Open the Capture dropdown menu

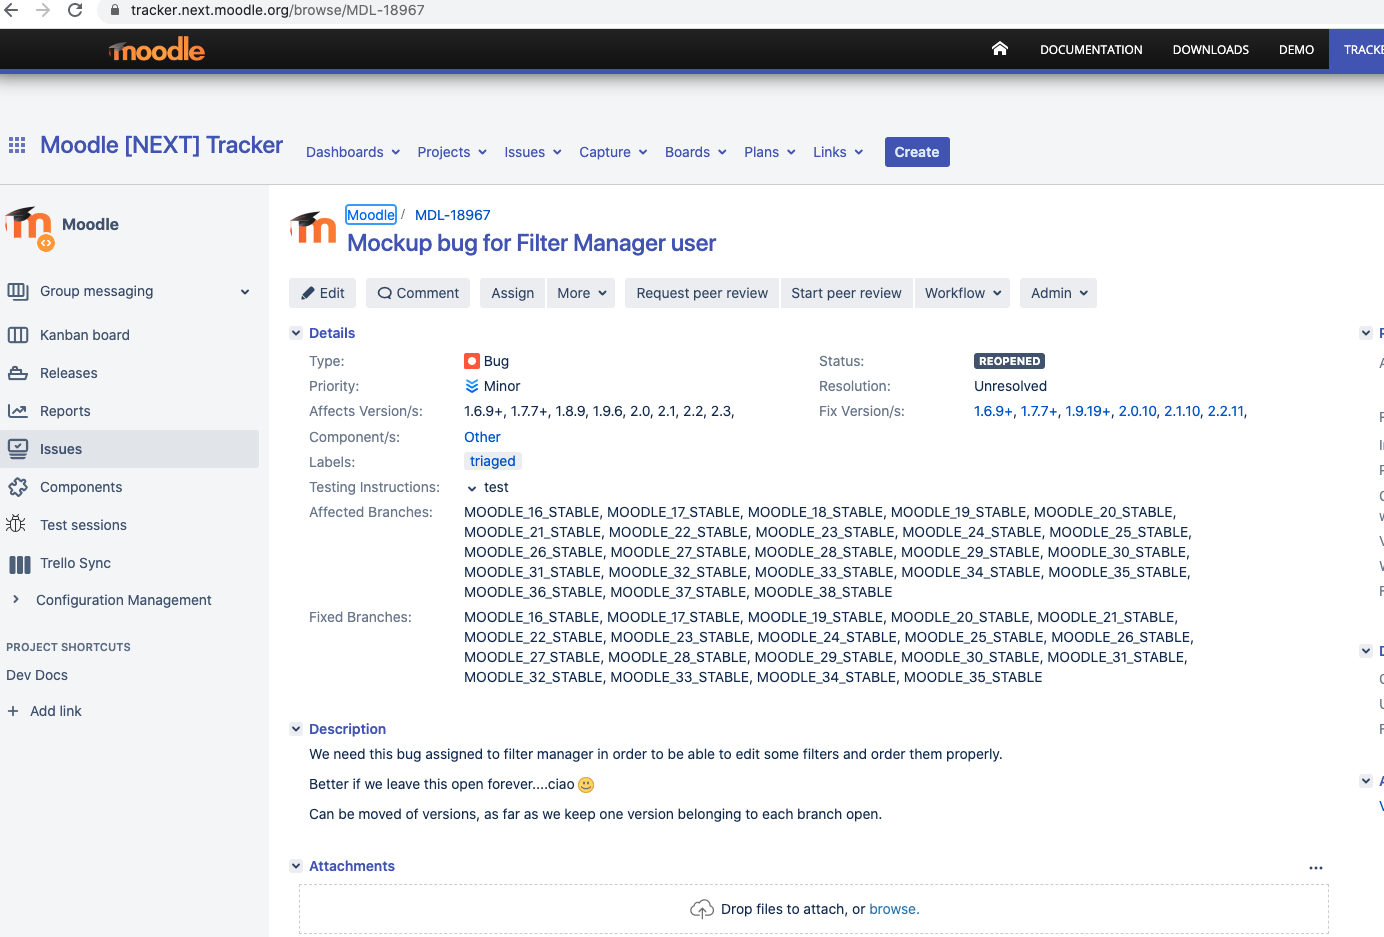coord(613,152)
